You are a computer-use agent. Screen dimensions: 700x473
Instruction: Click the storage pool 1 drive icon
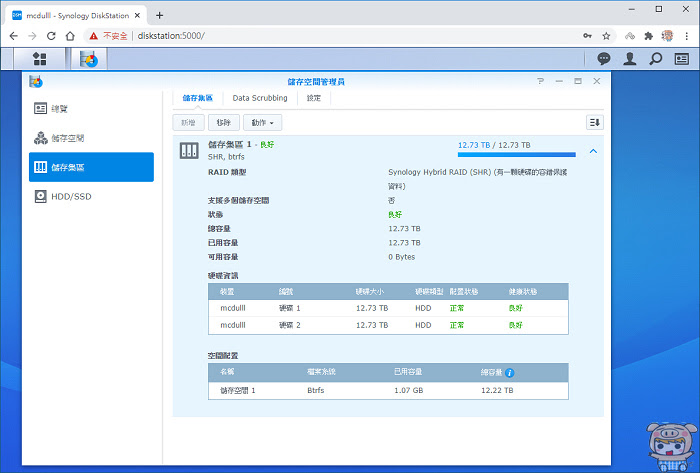coord(189,151)
